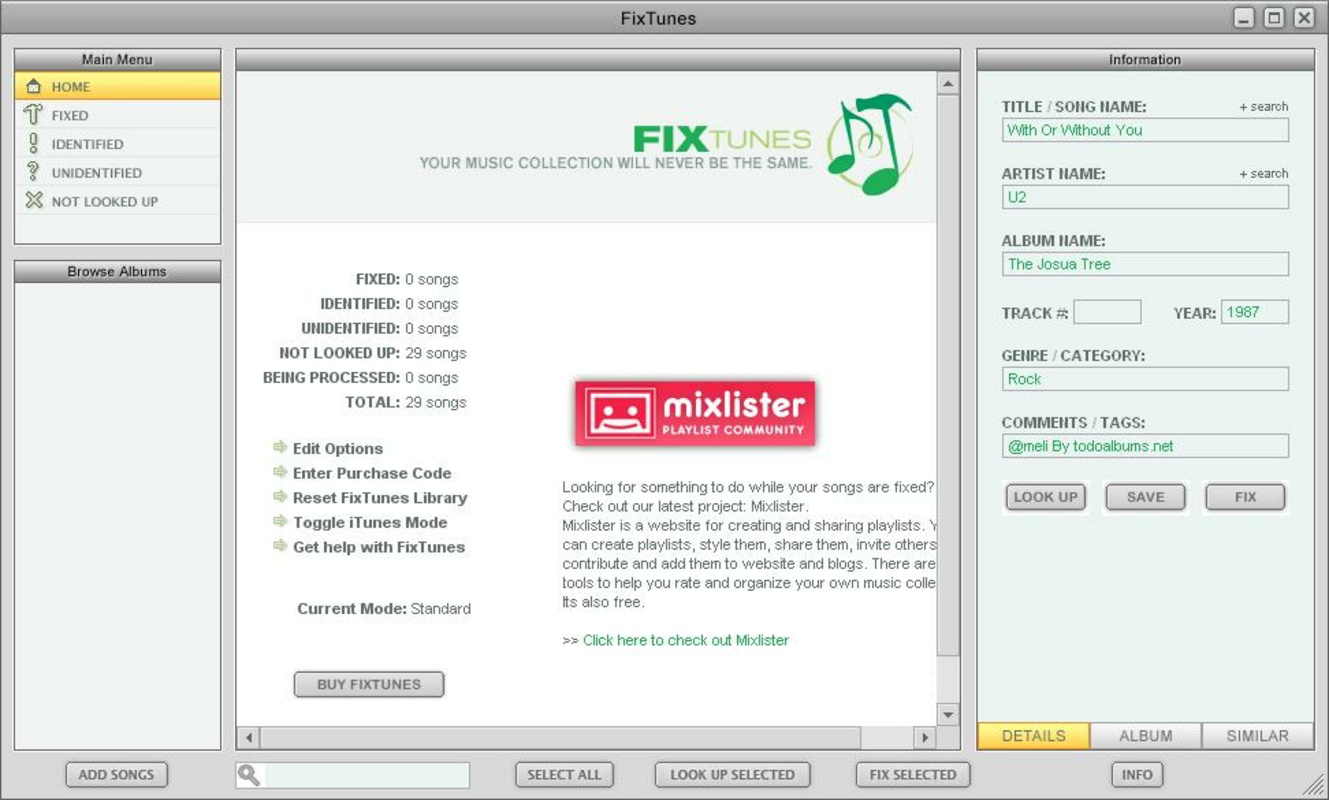Click the Look Up button in Information panel
Screen dimensions: 1329x800
[1046, 497]
